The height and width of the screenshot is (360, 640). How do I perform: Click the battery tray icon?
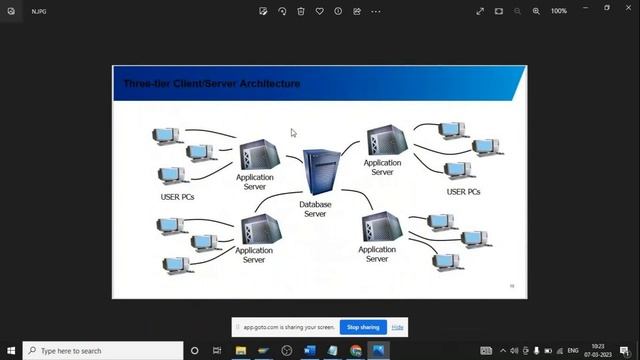tap(548, 351)
